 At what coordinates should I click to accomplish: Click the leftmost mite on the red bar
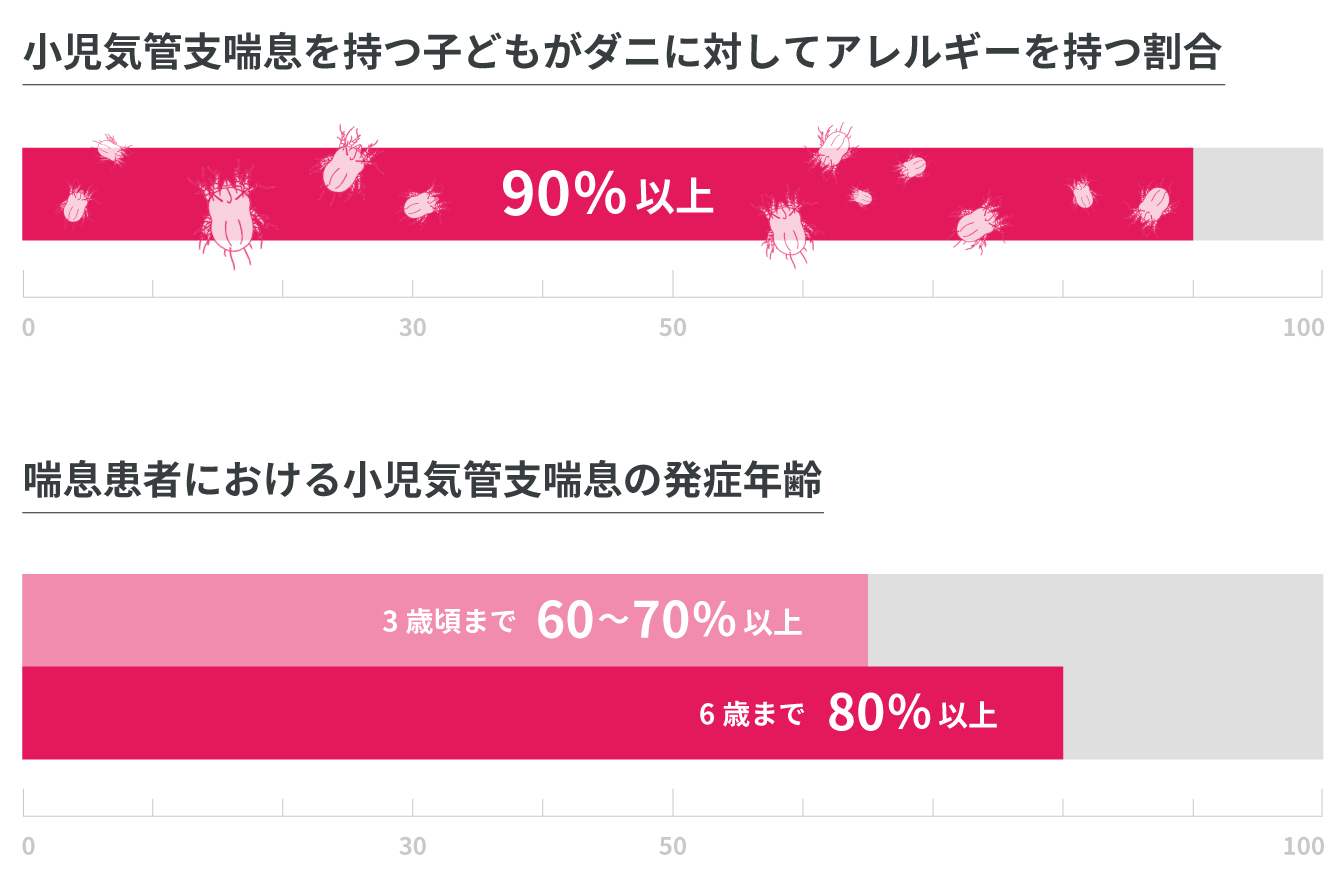(76, 206)
